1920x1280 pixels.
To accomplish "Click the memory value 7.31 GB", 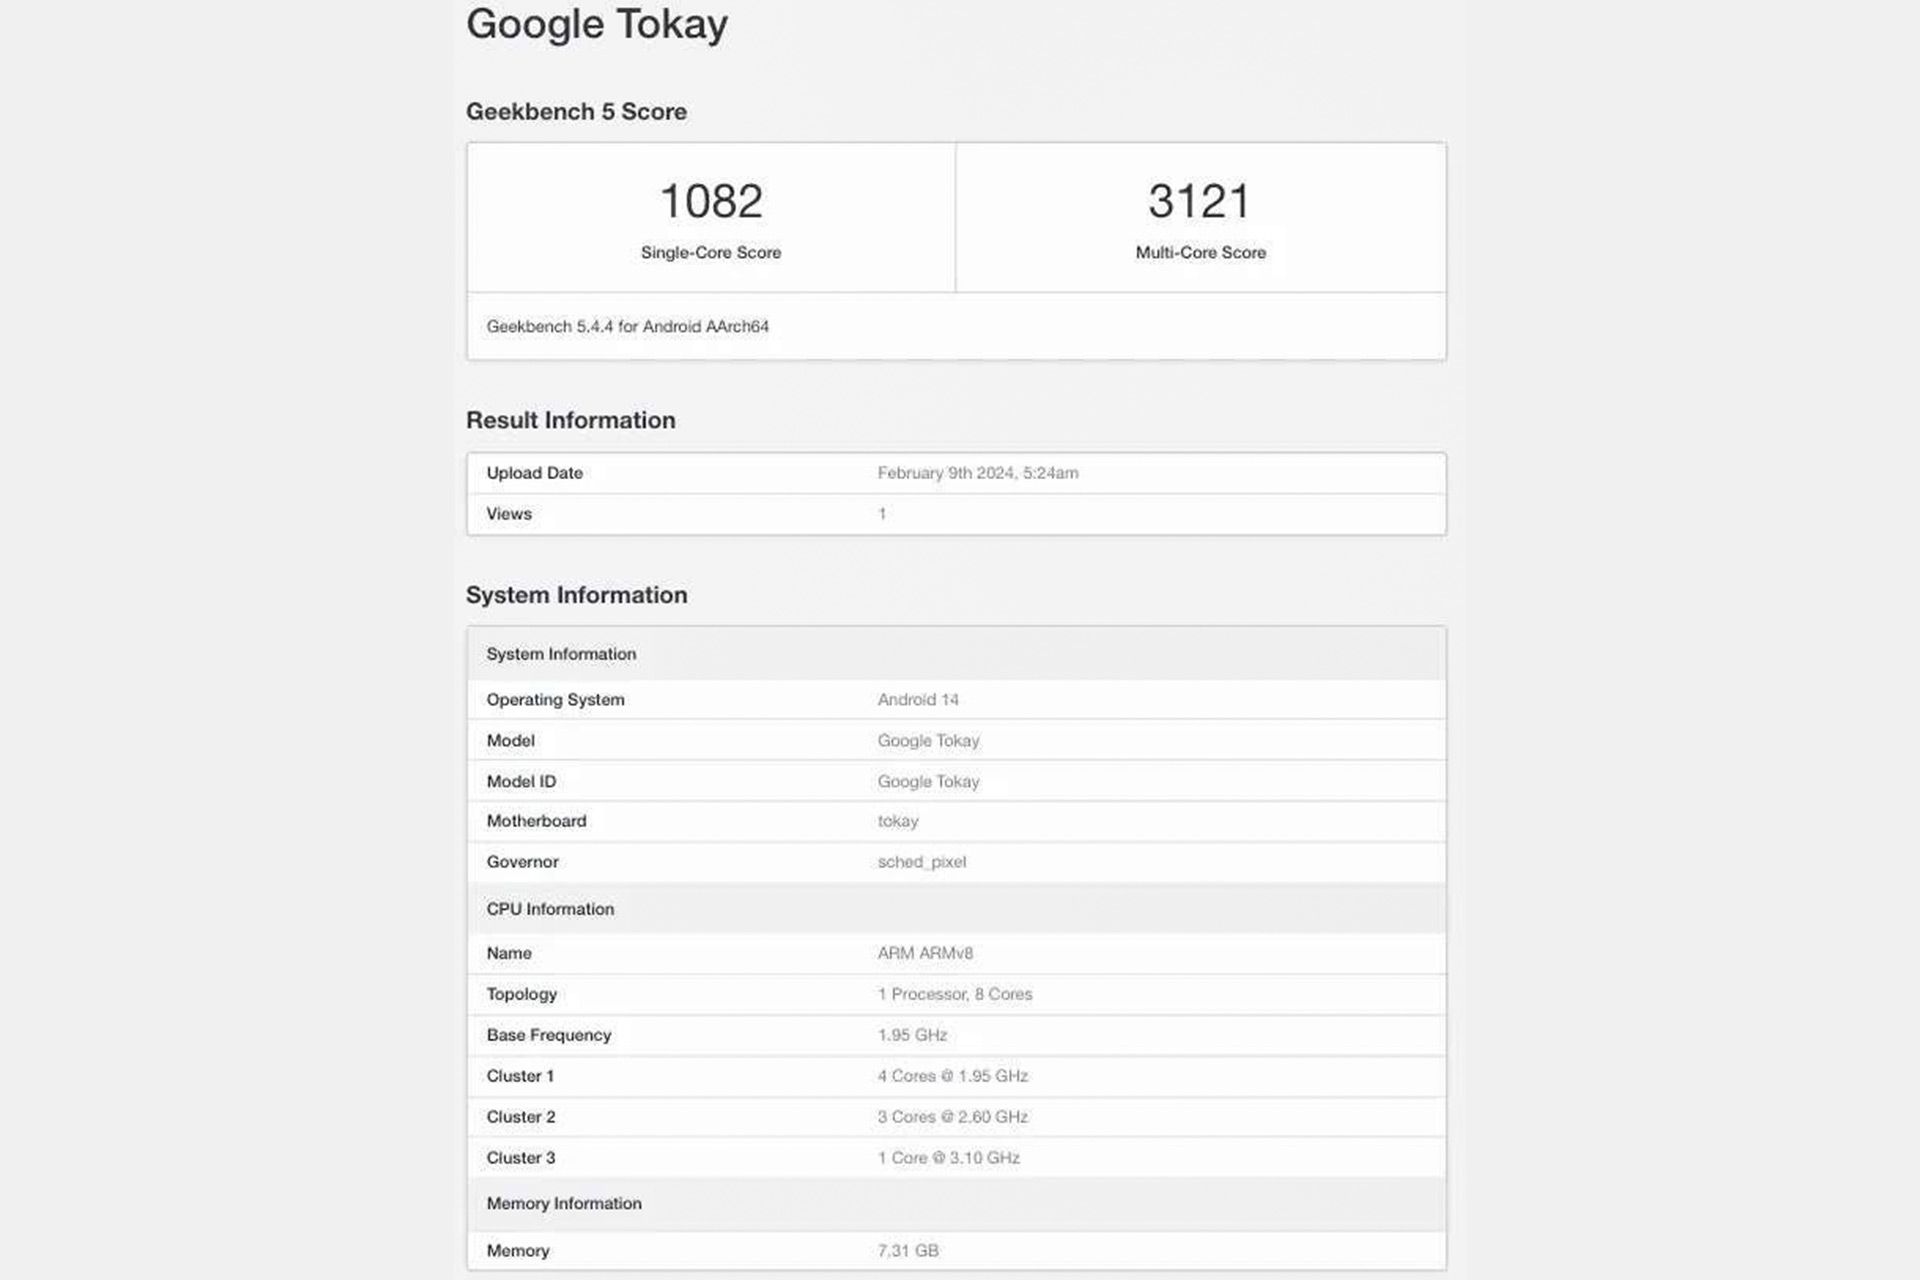I will click(907, 1251).
